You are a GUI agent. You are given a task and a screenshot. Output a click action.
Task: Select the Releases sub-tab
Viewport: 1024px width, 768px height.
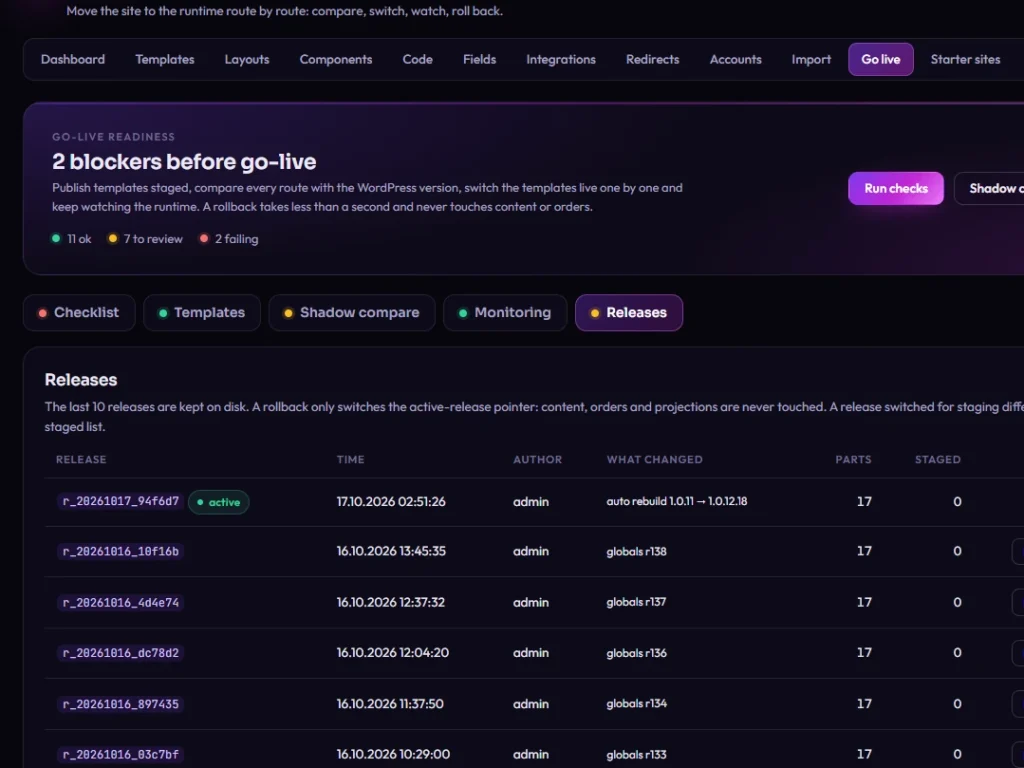[x=629, y=313]
